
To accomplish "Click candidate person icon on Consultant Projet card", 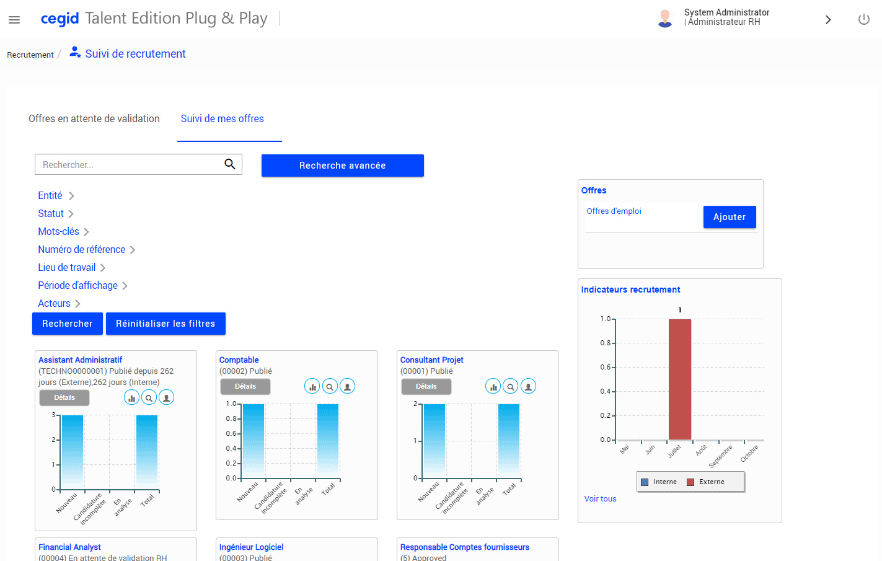I will tap(528, 386).
